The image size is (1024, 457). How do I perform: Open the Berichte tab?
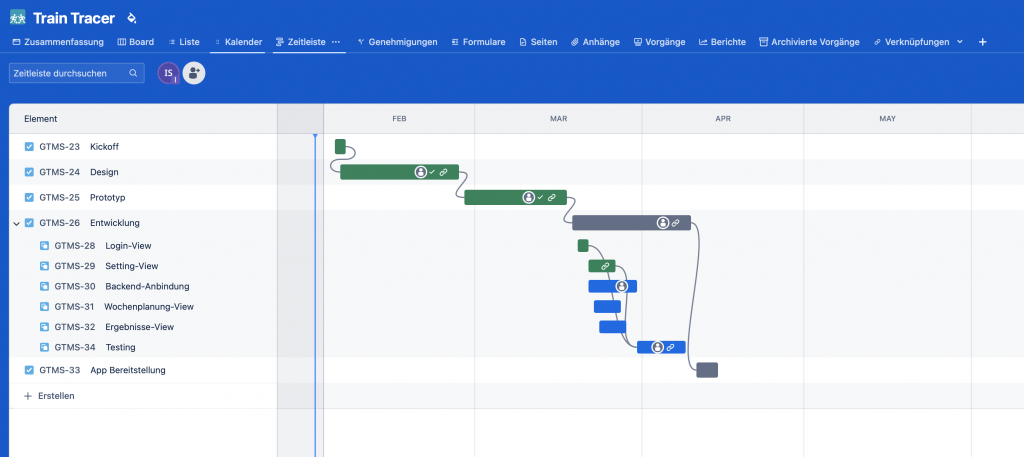[x=721, y=42]
